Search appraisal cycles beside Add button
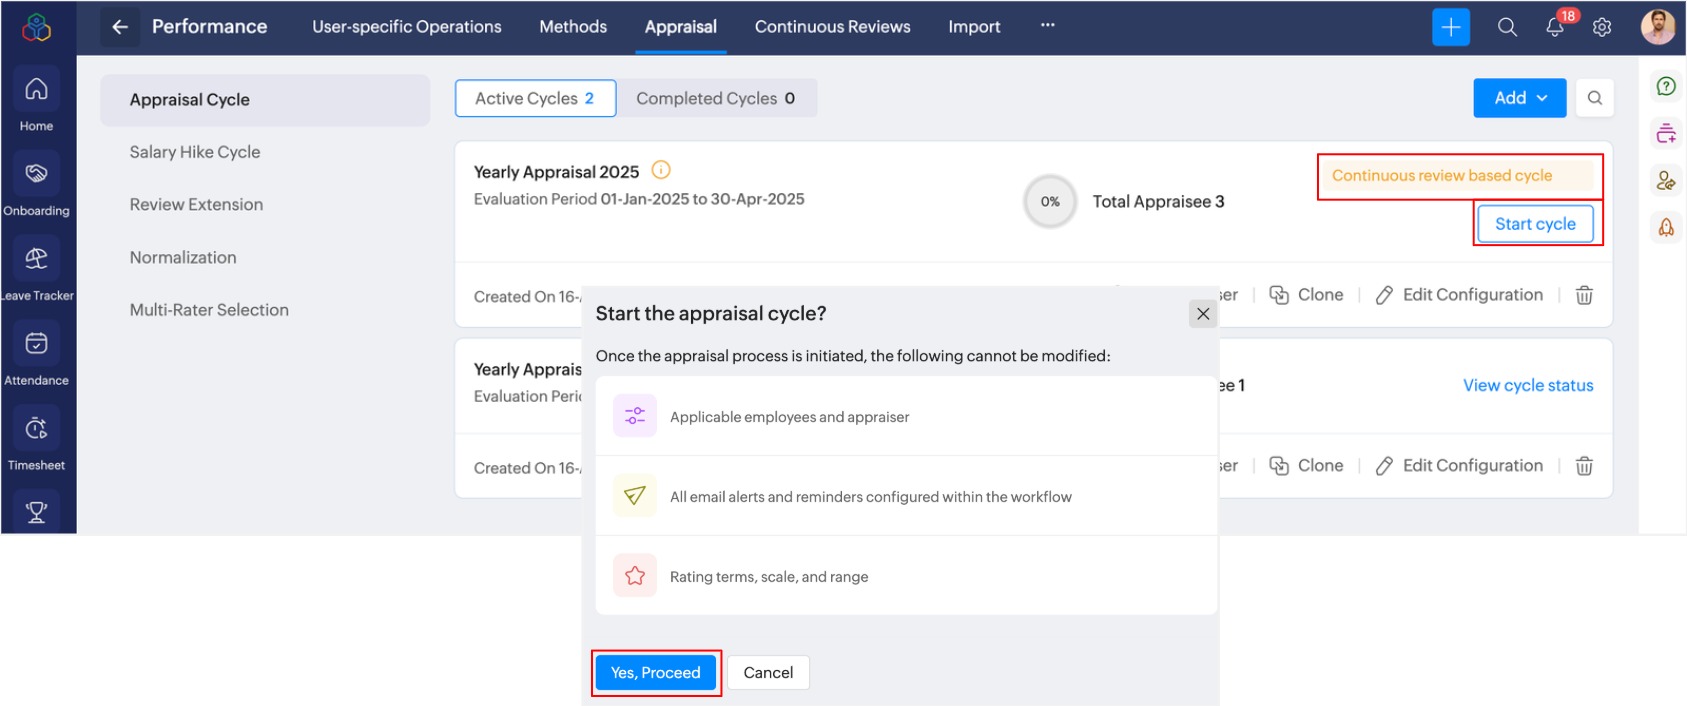The height and width of the screenshot is (706, 1687). tap(1595, 98)
